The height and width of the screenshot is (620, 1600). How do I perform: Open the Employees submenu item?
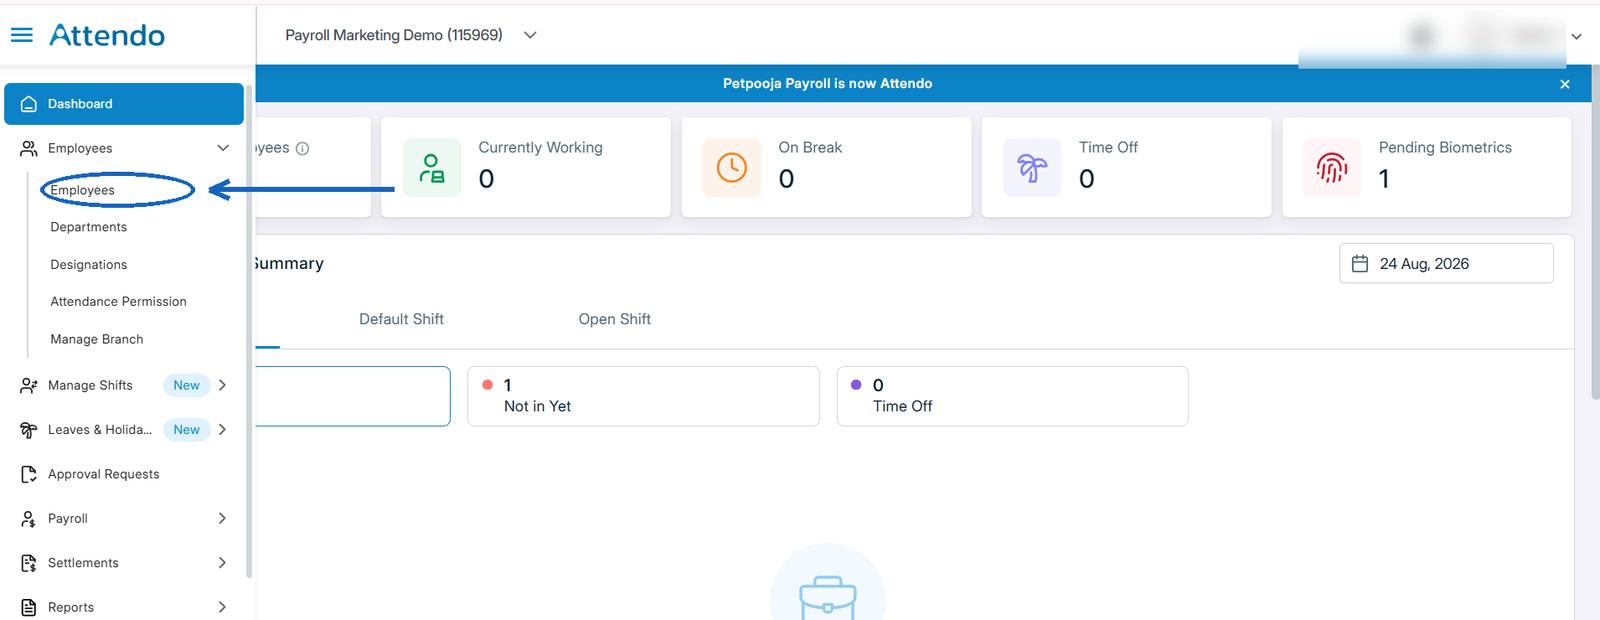tap(83, 190)
